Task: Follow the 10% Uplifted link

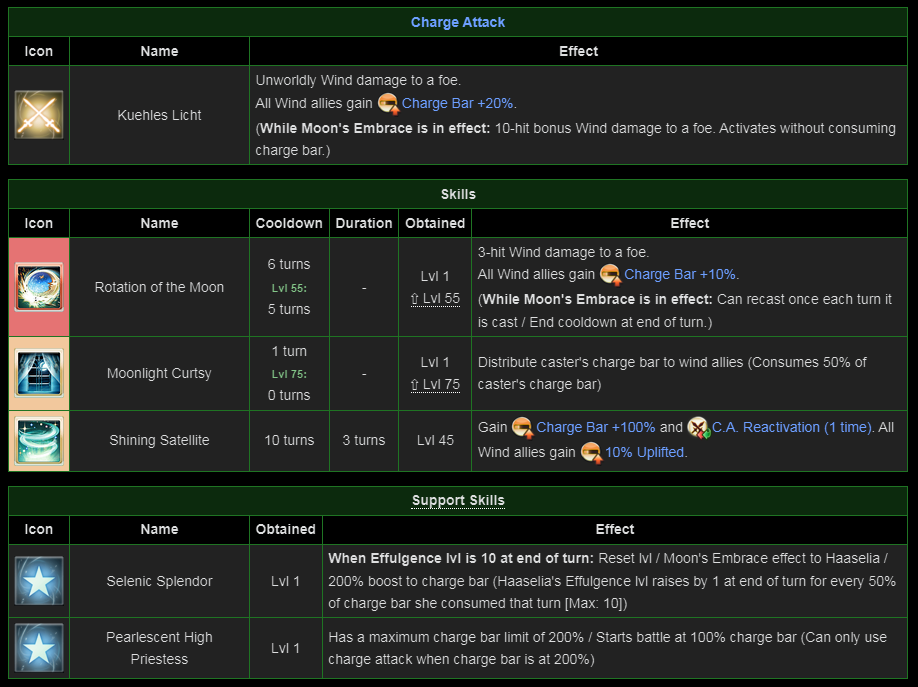Action: [x=646, y=452]
